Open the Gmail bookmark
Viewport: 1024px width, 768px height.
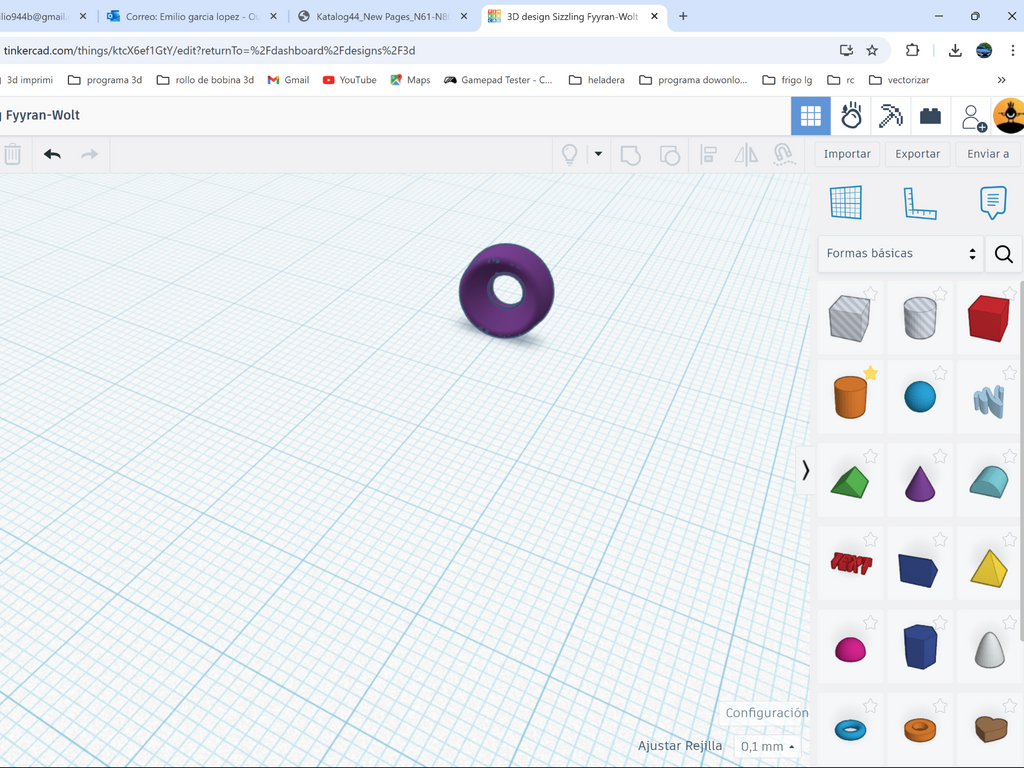pos(288,80)
